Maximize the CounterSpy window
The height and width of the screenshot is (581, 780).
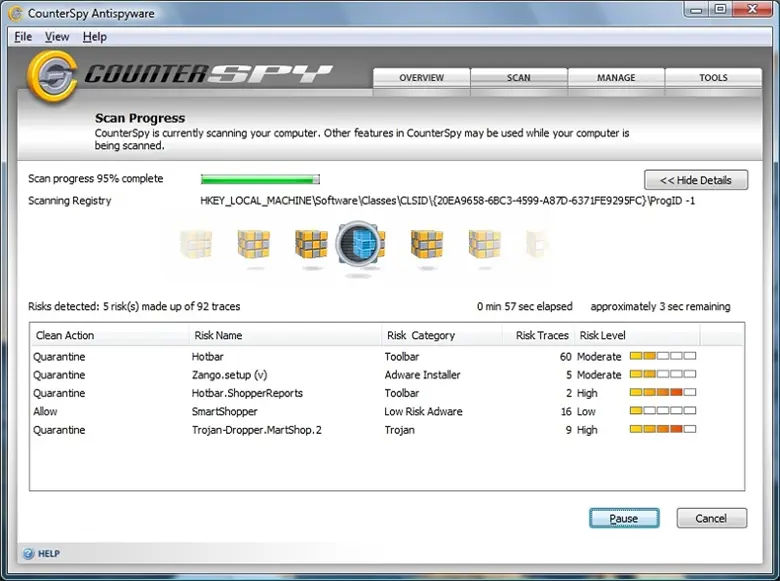[720, 9]
